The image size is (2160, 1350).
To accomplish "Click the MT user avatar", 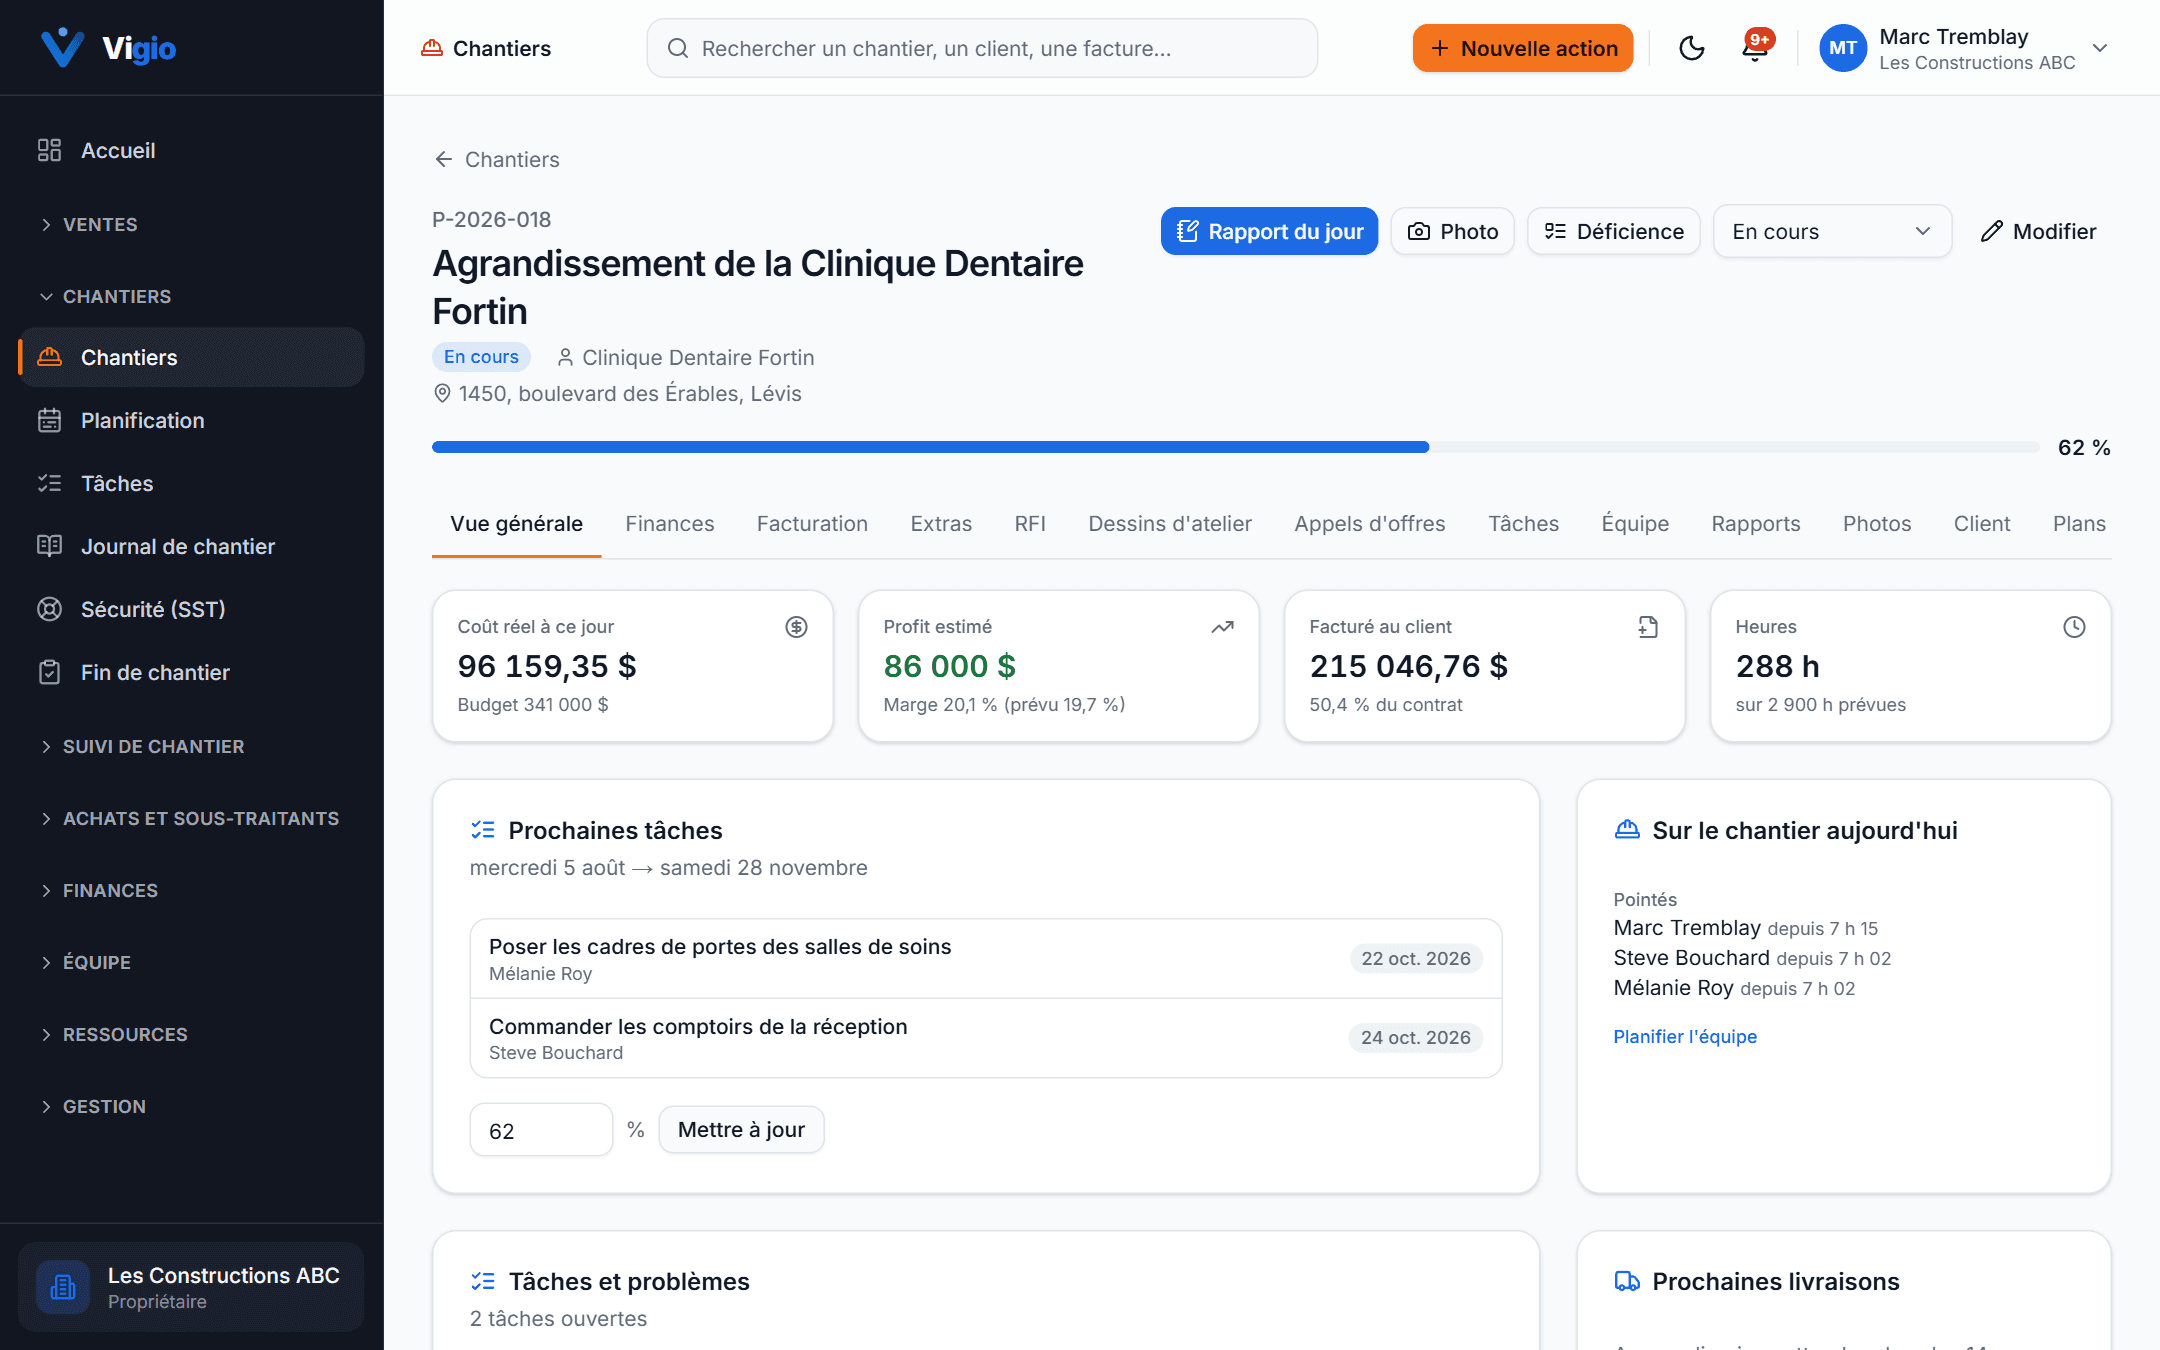I will tap(1842, 48).
